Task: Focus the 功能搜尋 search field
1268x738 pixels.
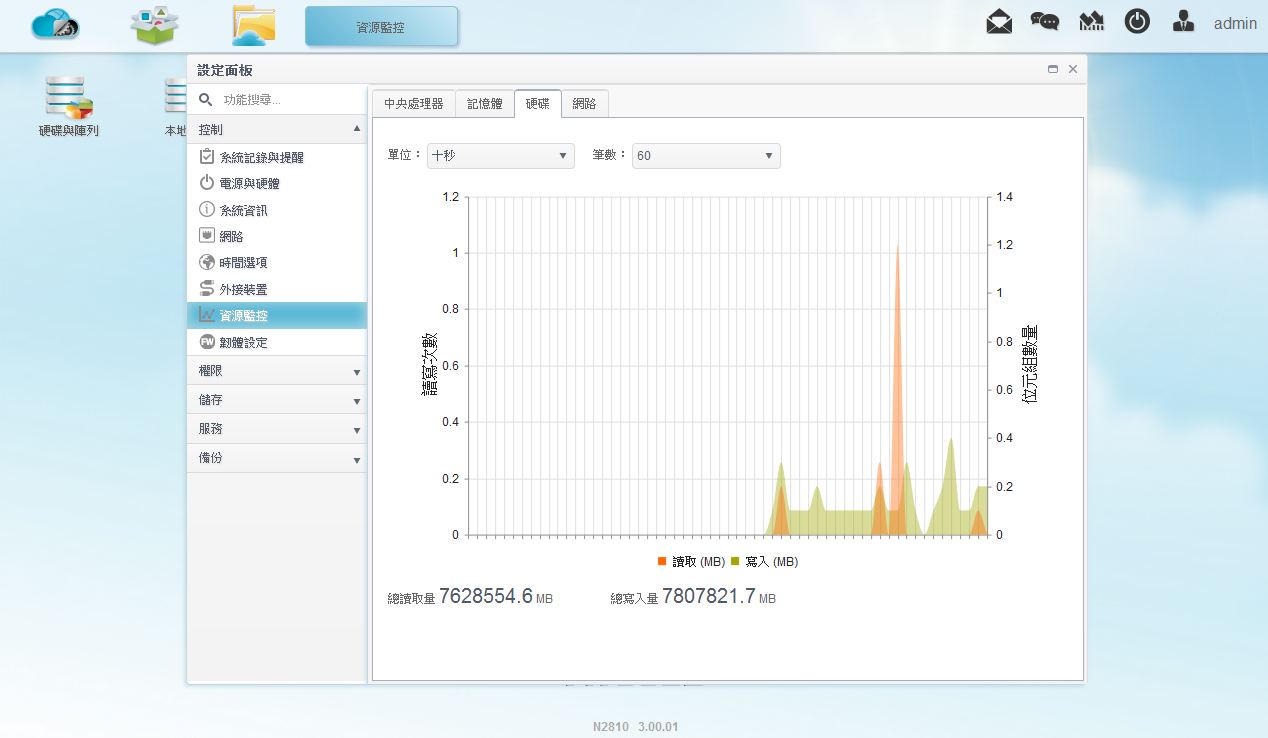Action: click(x=290, y=100)
